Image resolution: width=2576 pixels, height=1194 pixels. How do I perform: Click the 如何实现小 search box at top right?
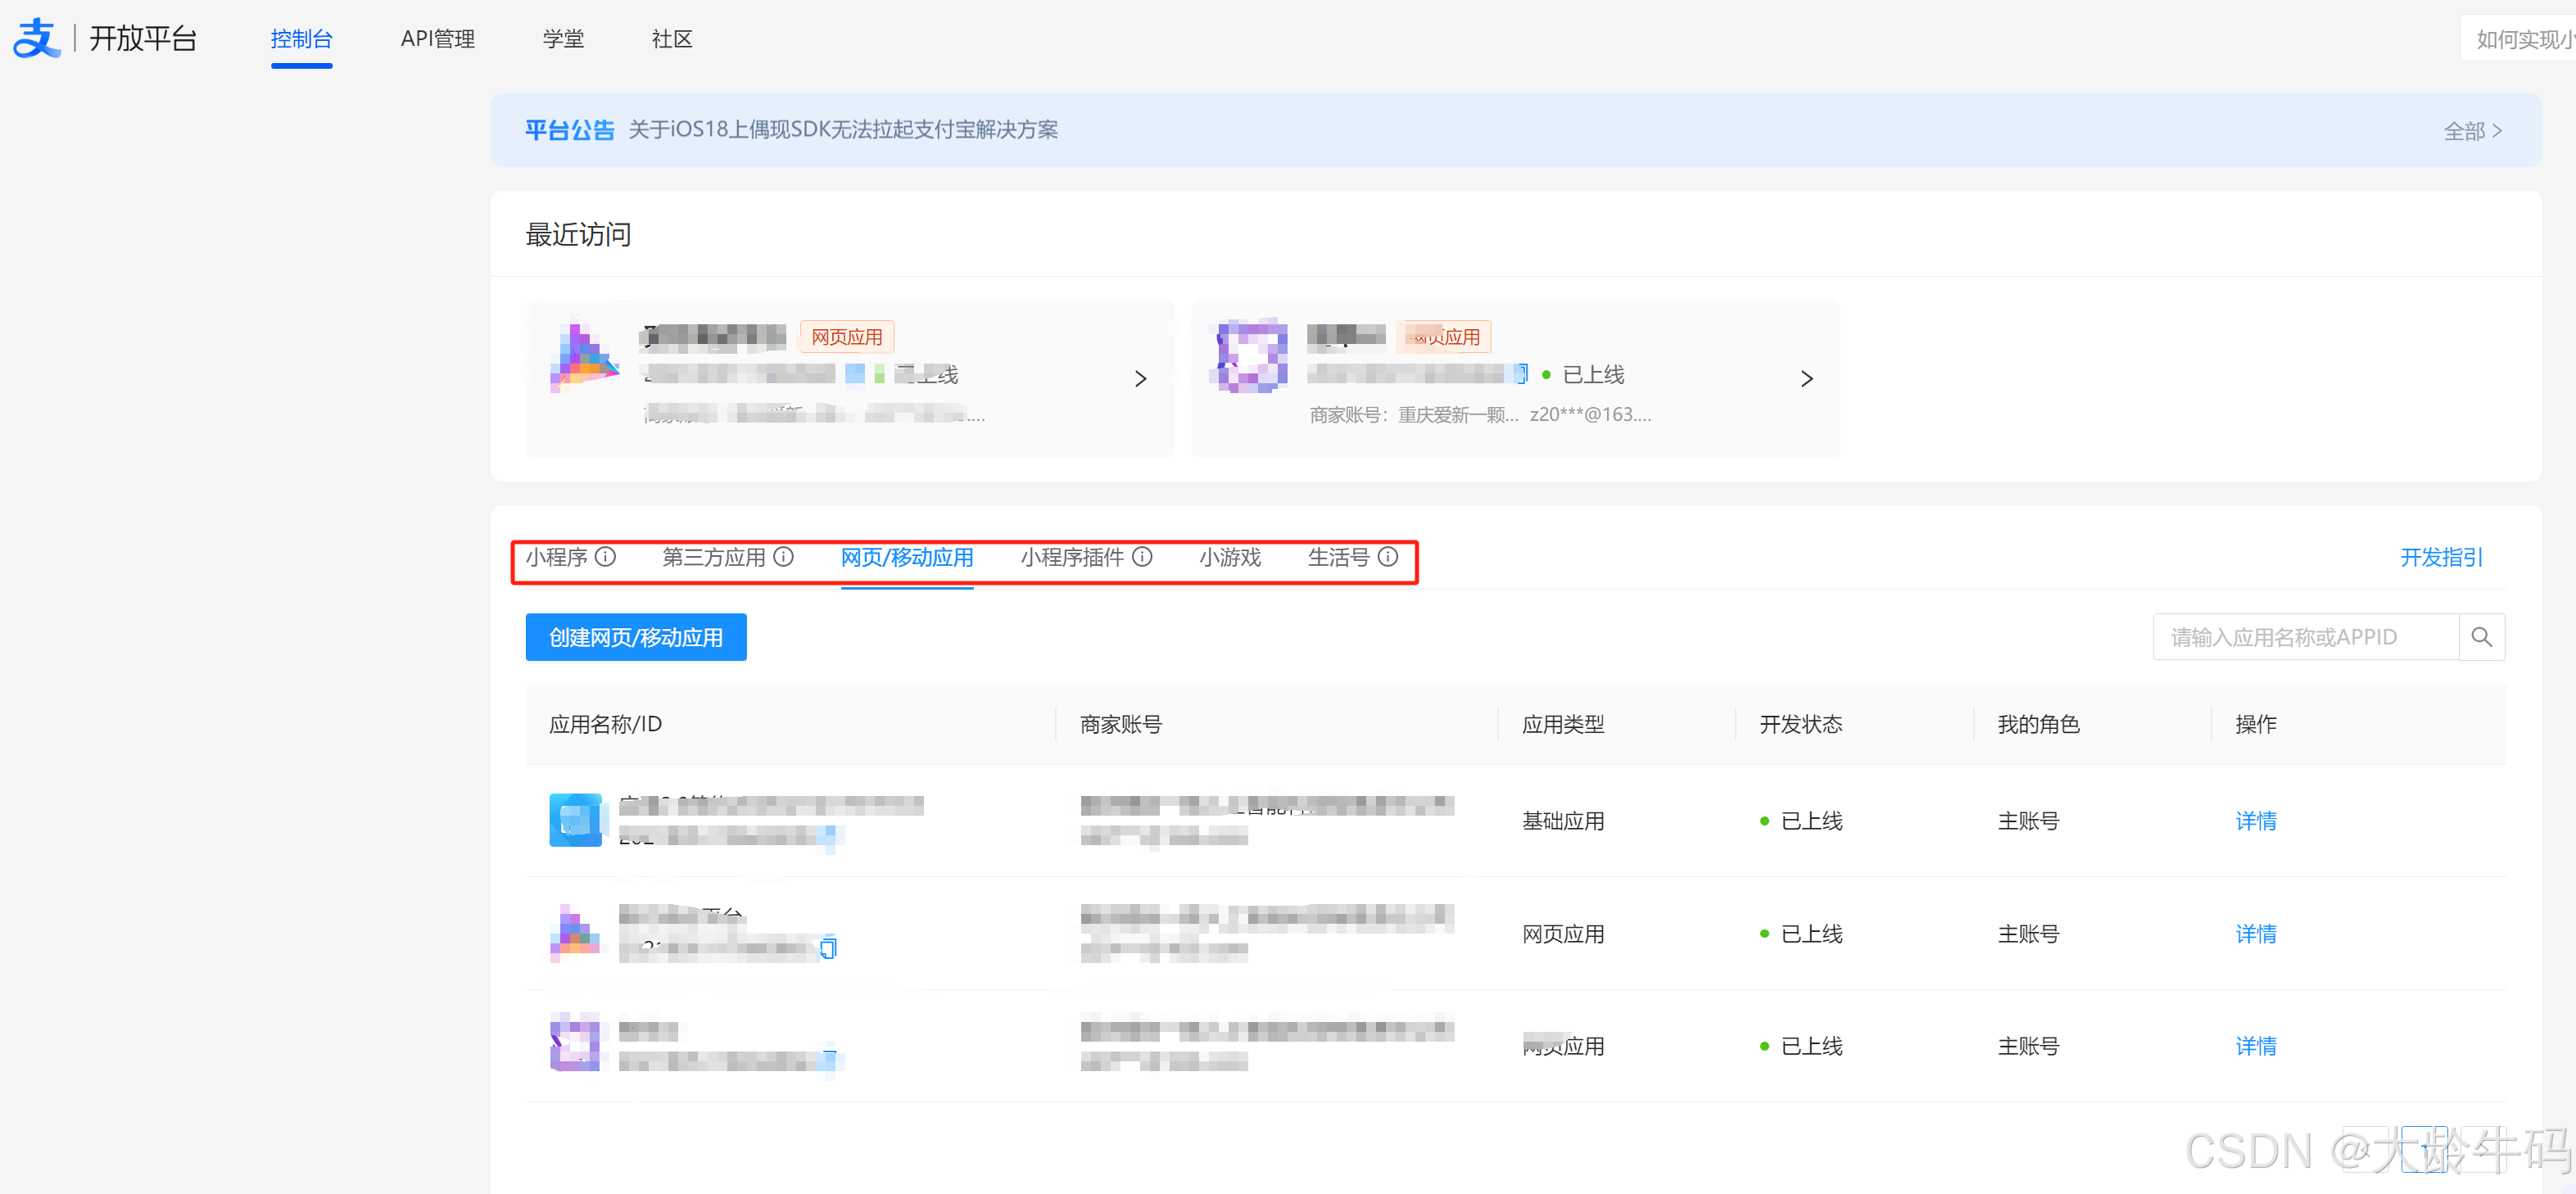tap(2518, 39)
